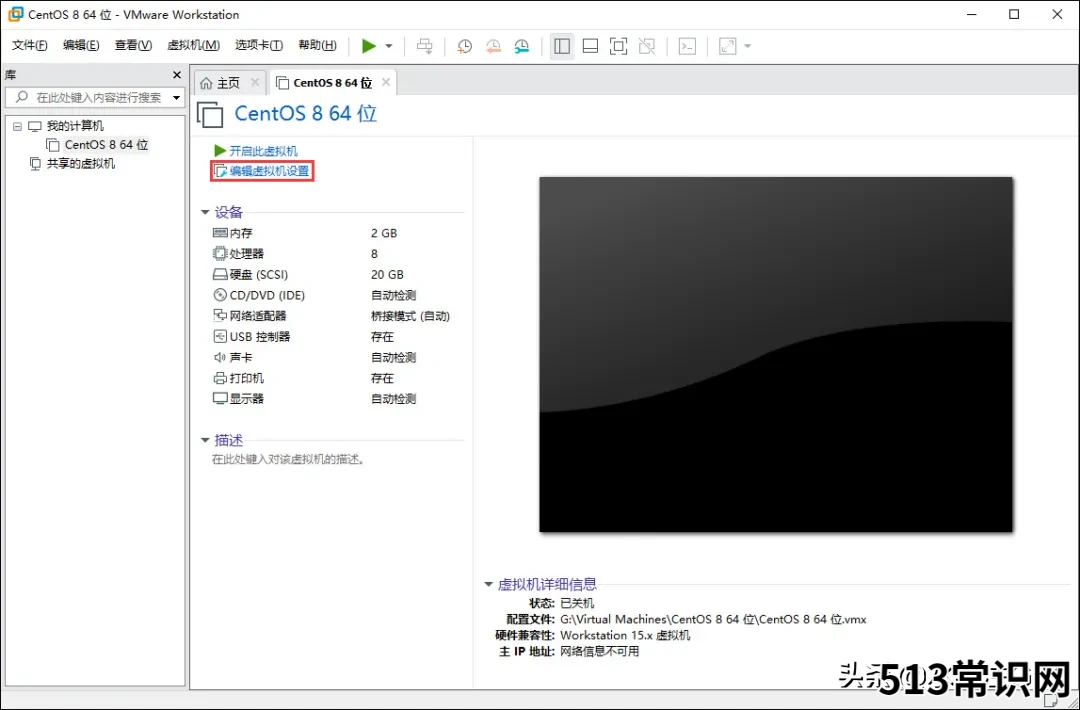Click the 打印机 printer device icon
This screenshot has width=1080, height=710.
[x=220, y=378]
